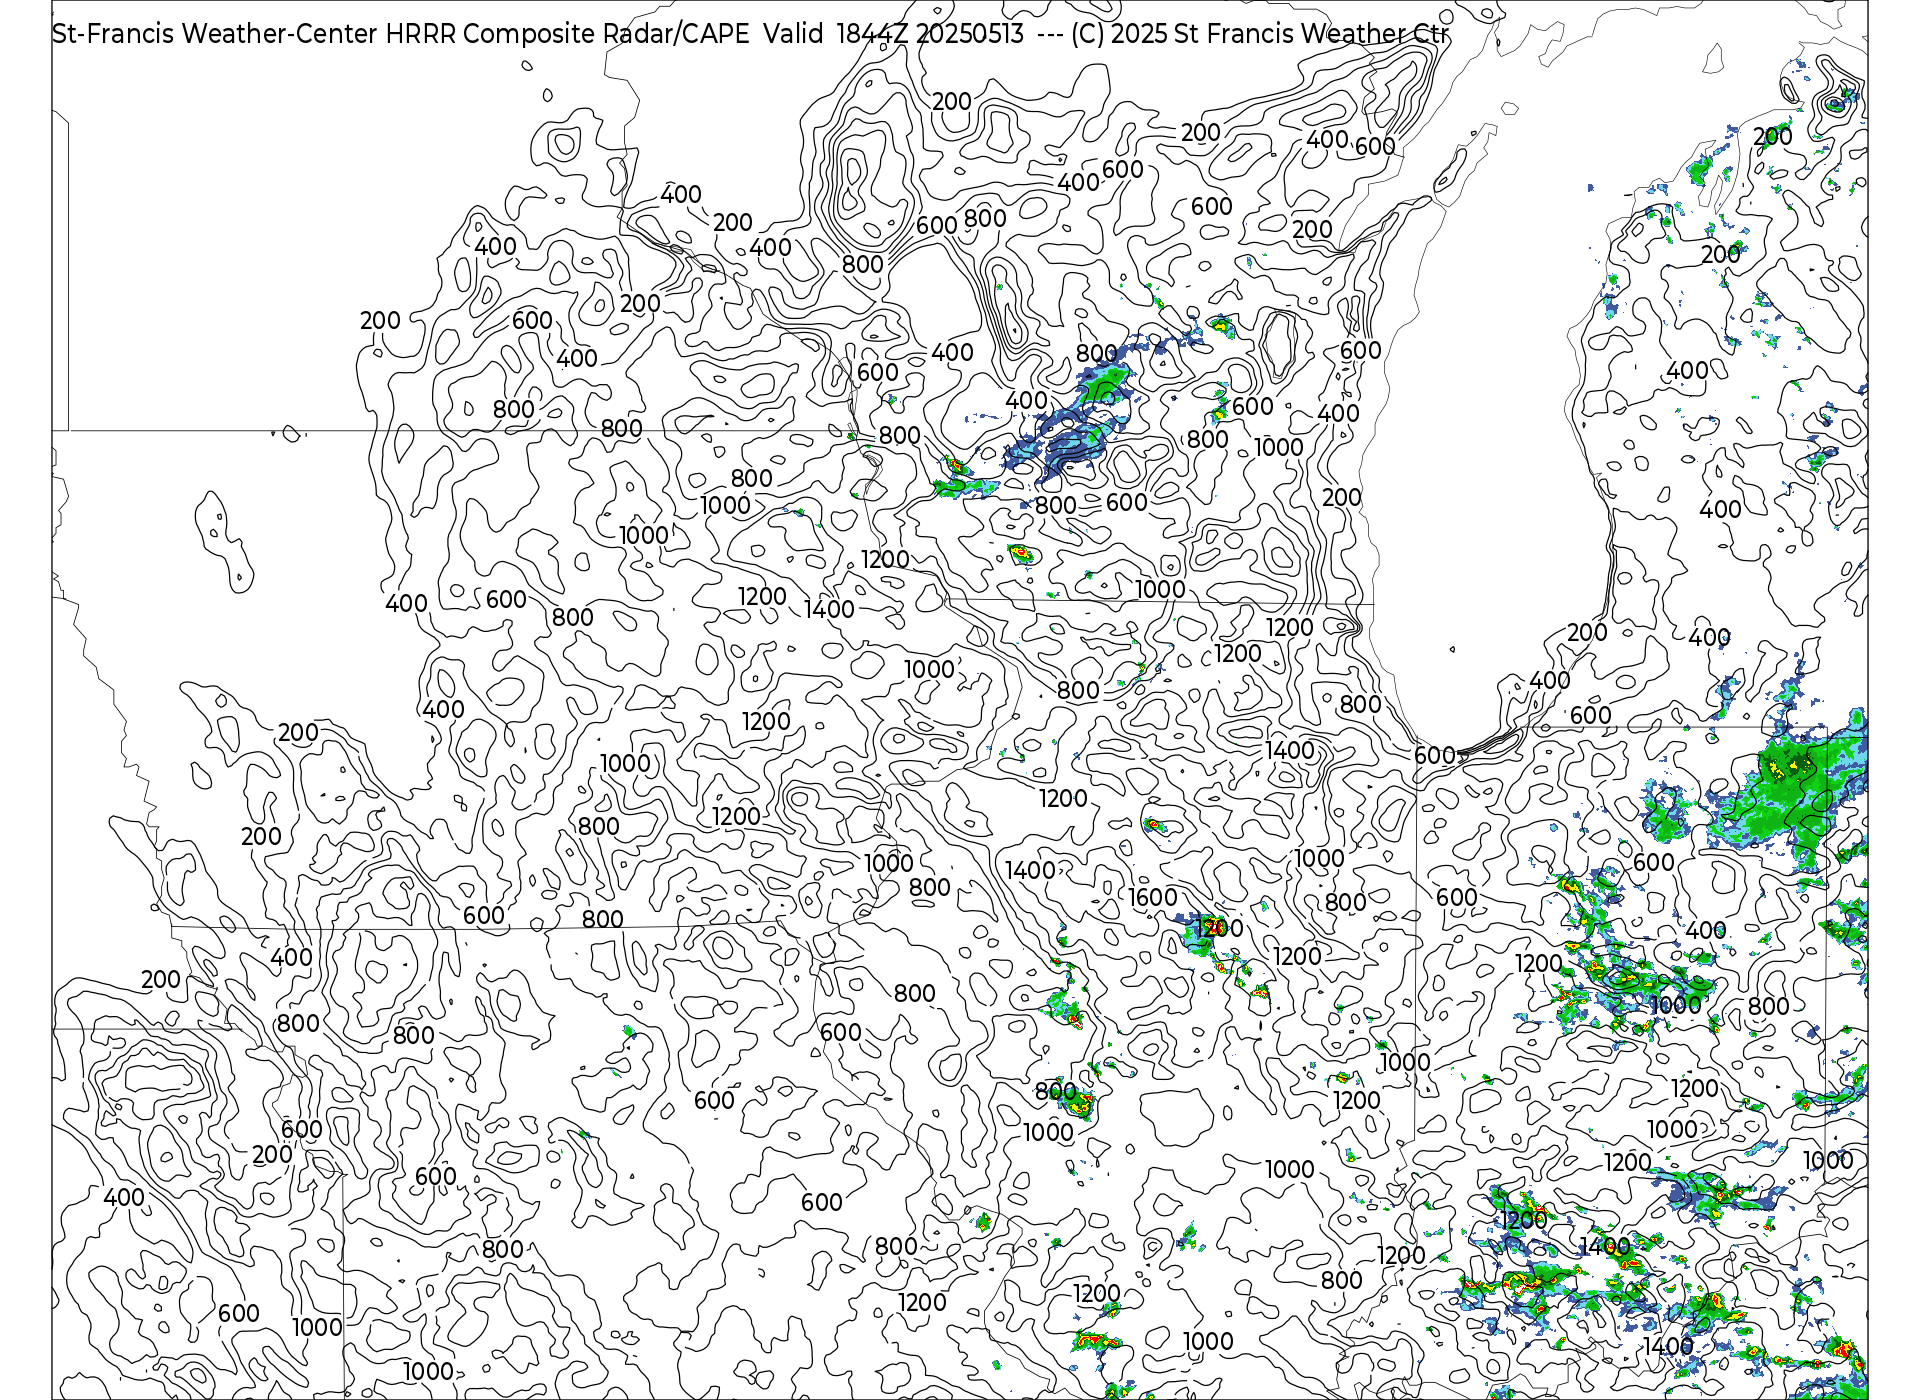
Task: Click the 1600 CAPE contour label
Action: tap(1153, 897)
